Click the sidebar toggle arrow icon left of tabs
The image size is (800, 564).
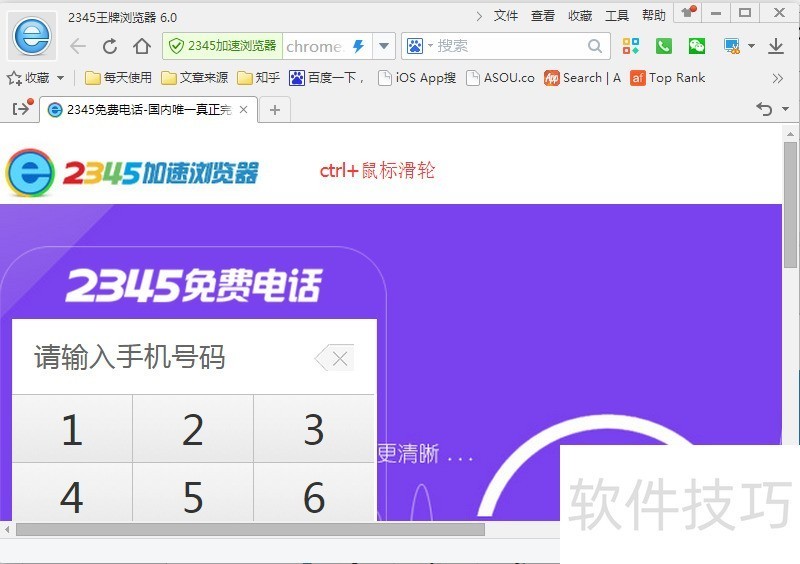pos(21,108)
